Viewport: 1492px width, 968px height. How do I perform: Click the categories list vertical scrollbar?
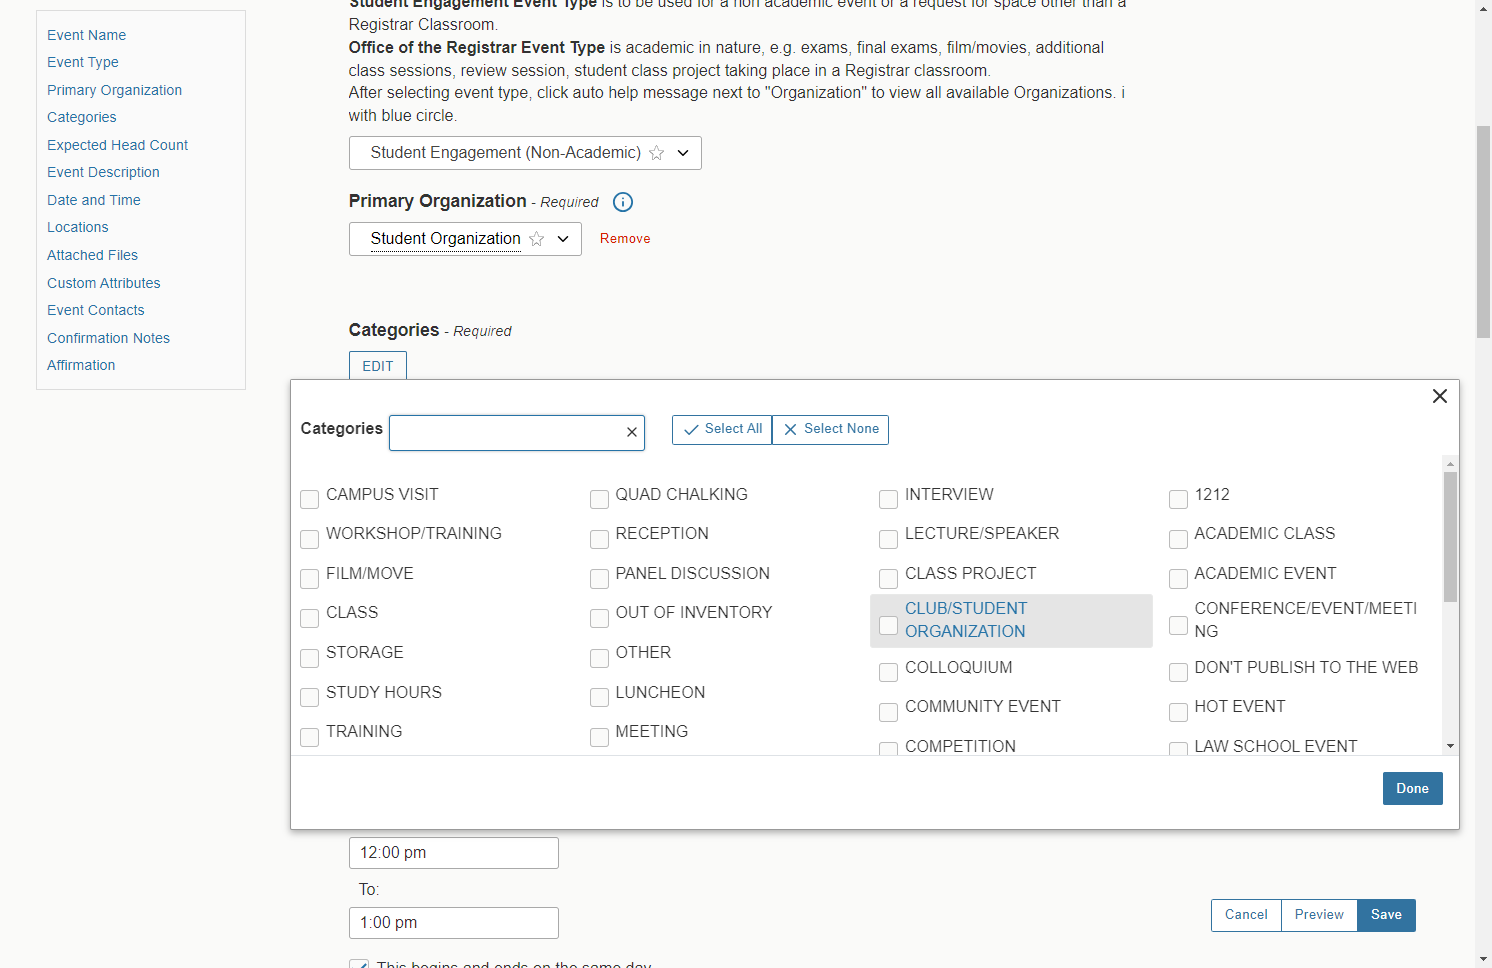pos(1450,537)
